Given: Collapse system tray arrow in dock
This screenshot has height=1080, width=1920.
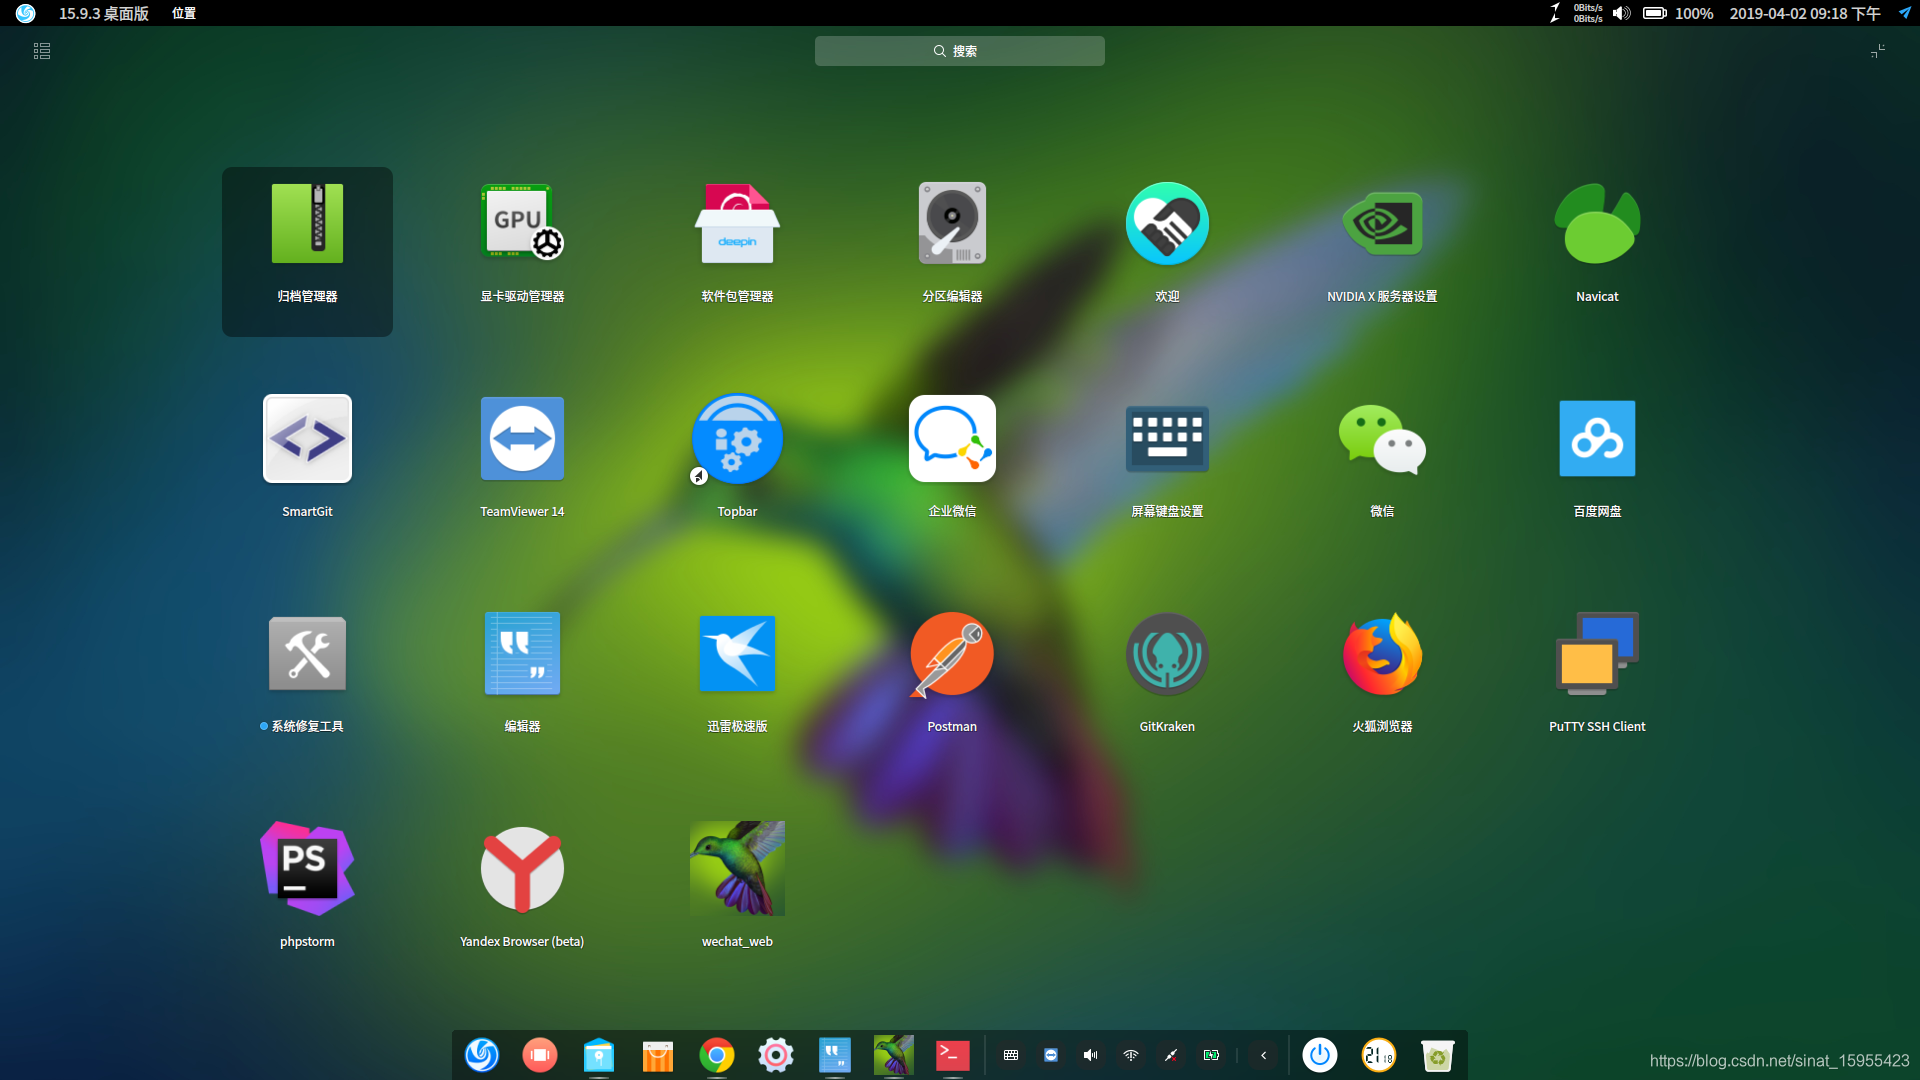Looking at the screenshot, I should [1264, 1055].
